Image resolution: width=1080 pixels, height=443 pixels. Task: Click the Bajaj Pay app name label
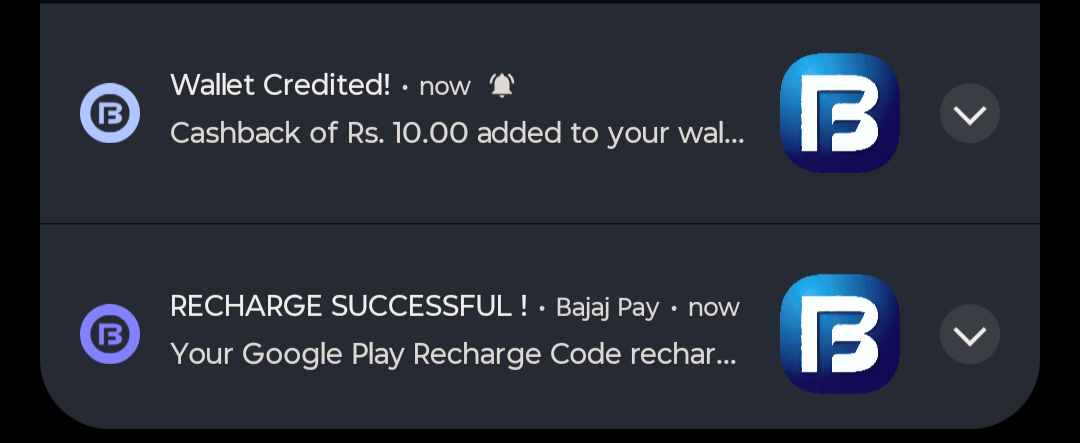[607, 307]
